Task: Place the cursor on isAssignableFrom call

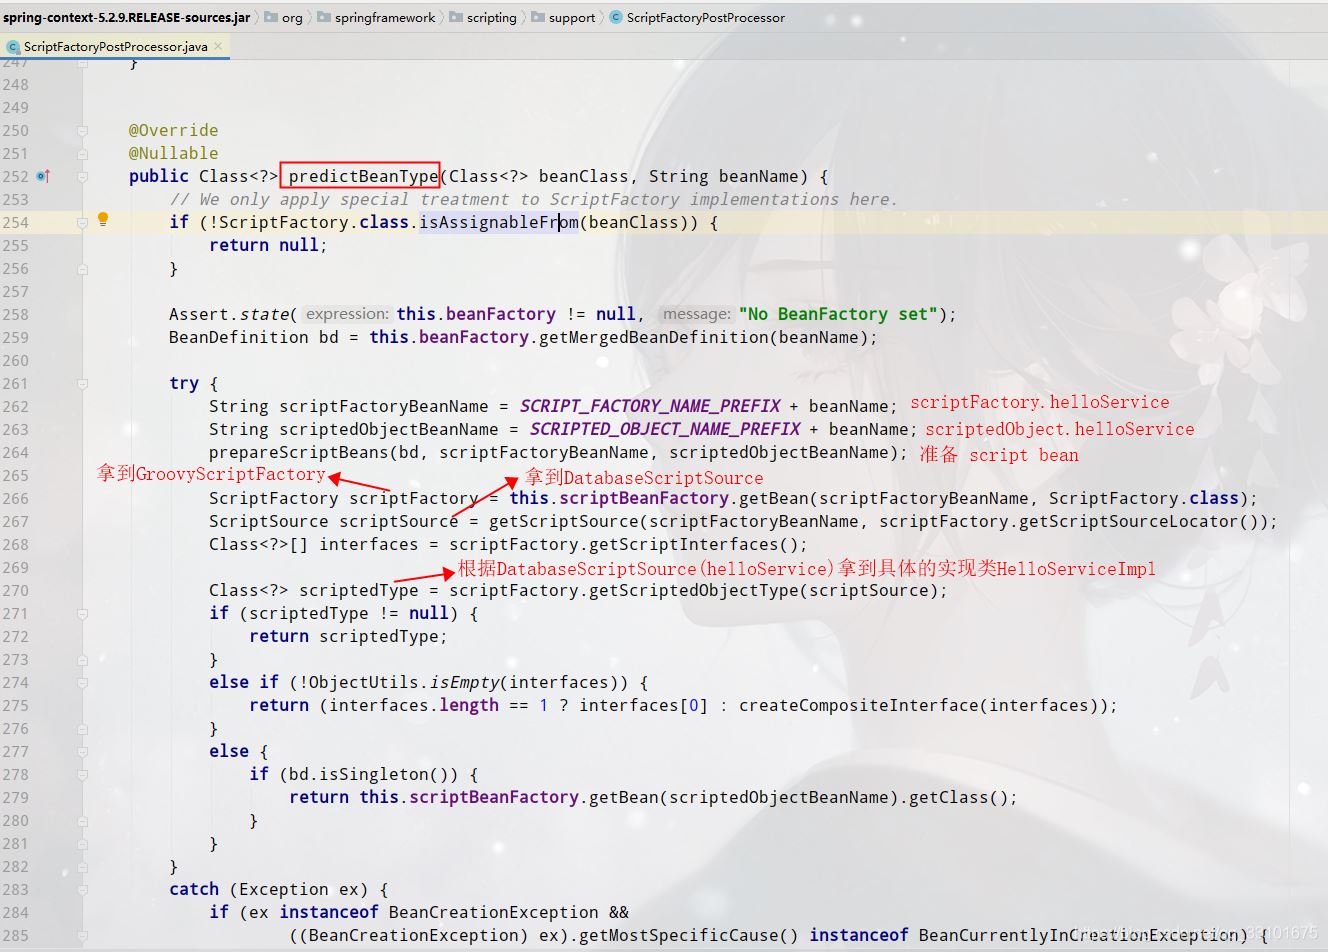Action: coord(498,223)
